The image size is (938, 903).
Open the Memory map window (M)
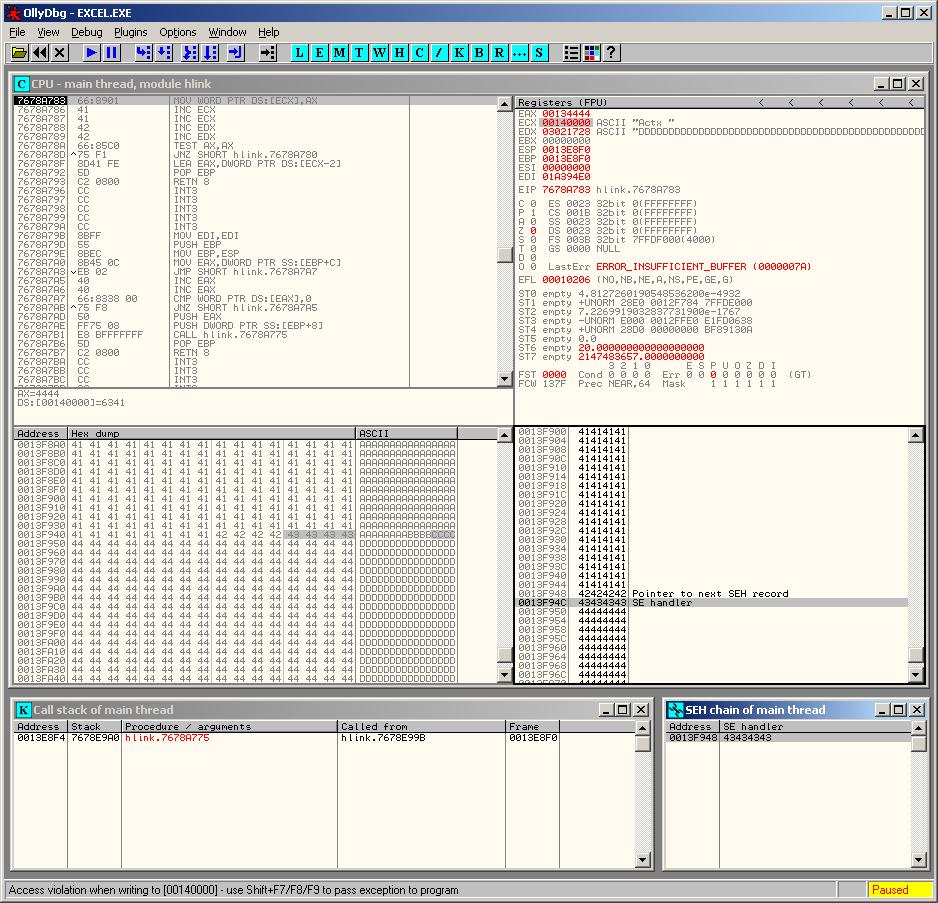pyautogui.click(x=340, y=53)
